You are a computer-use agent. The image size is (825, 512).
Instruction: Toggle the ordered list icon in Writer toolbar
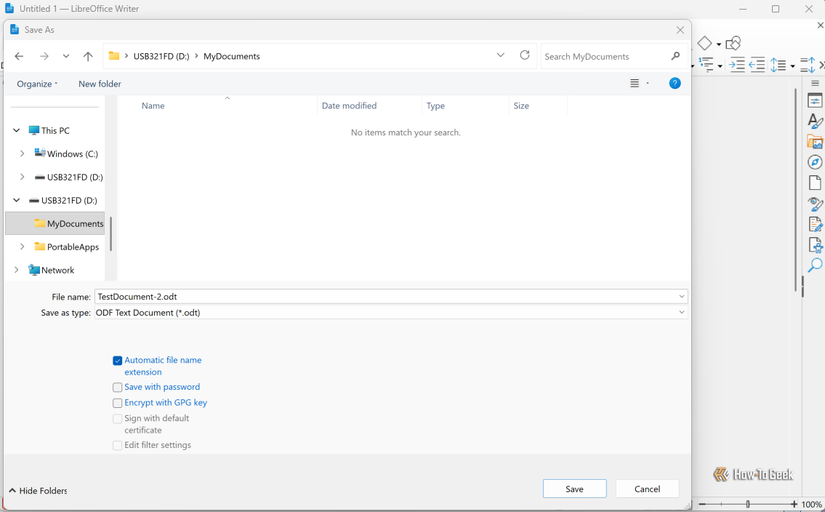[706, 65]
